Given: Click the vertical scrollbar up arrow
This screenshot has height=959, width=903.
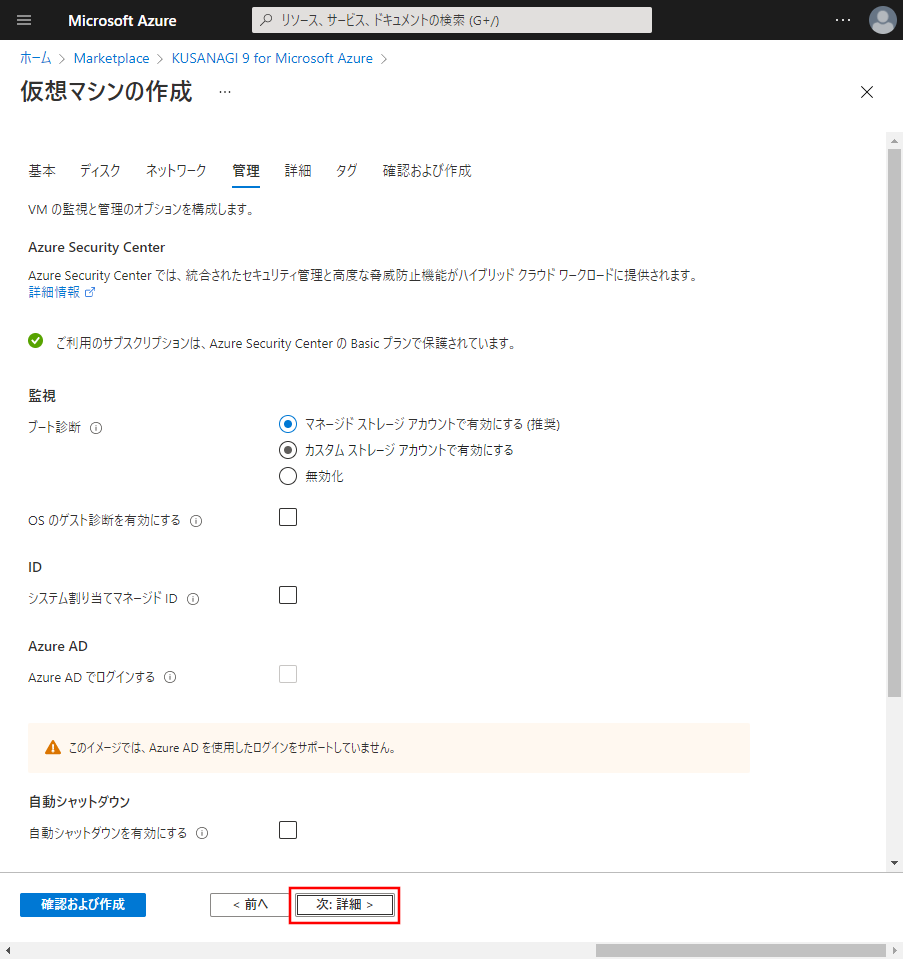Looking at the screenshot, I should click(894, 141).
